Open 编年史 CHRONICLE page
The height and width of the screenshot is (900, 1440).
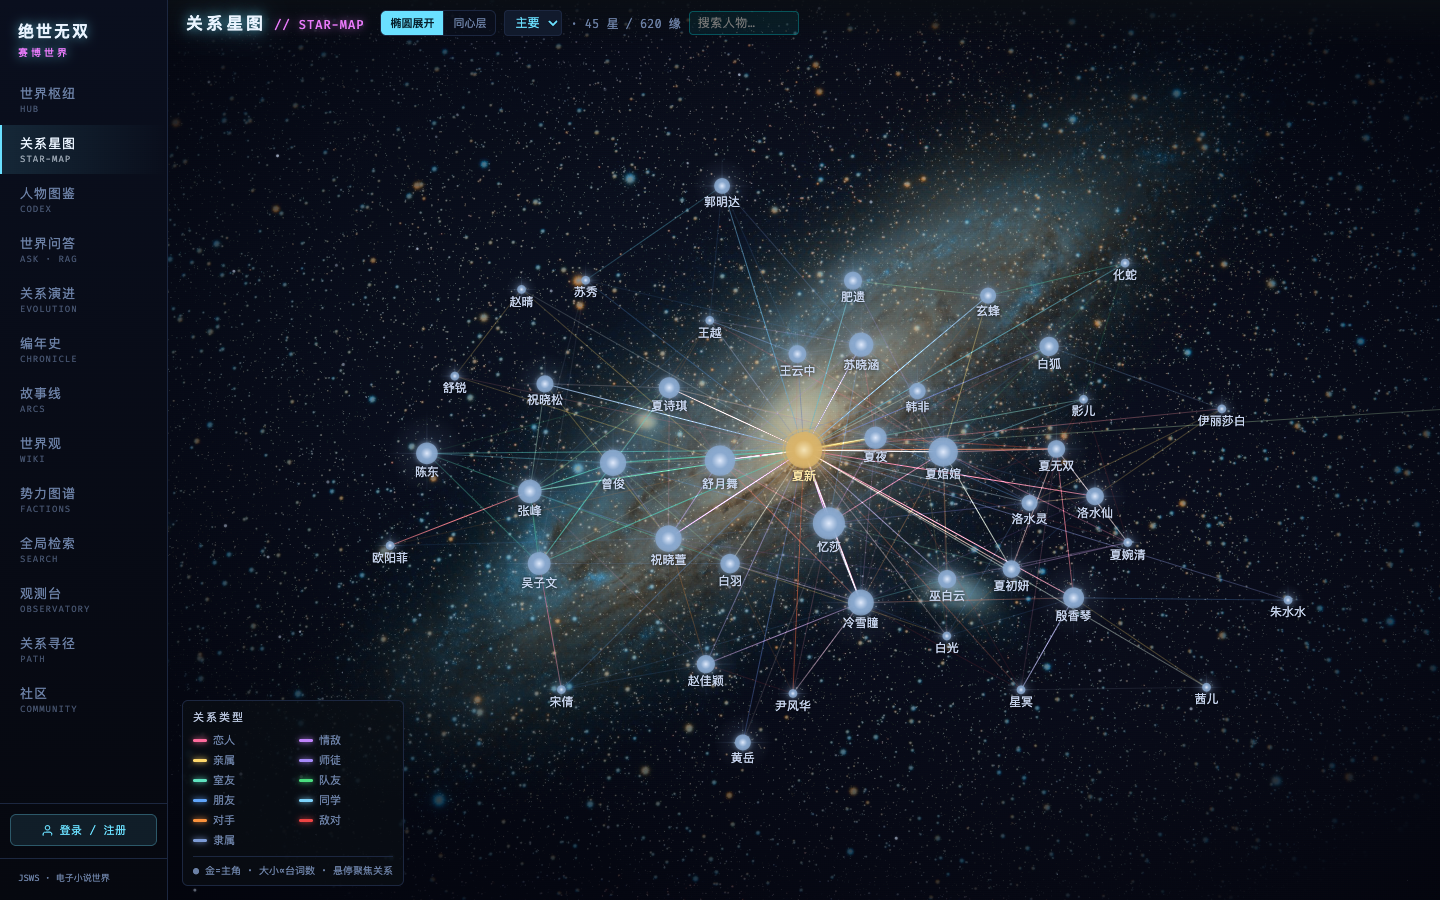pos(83,350)
